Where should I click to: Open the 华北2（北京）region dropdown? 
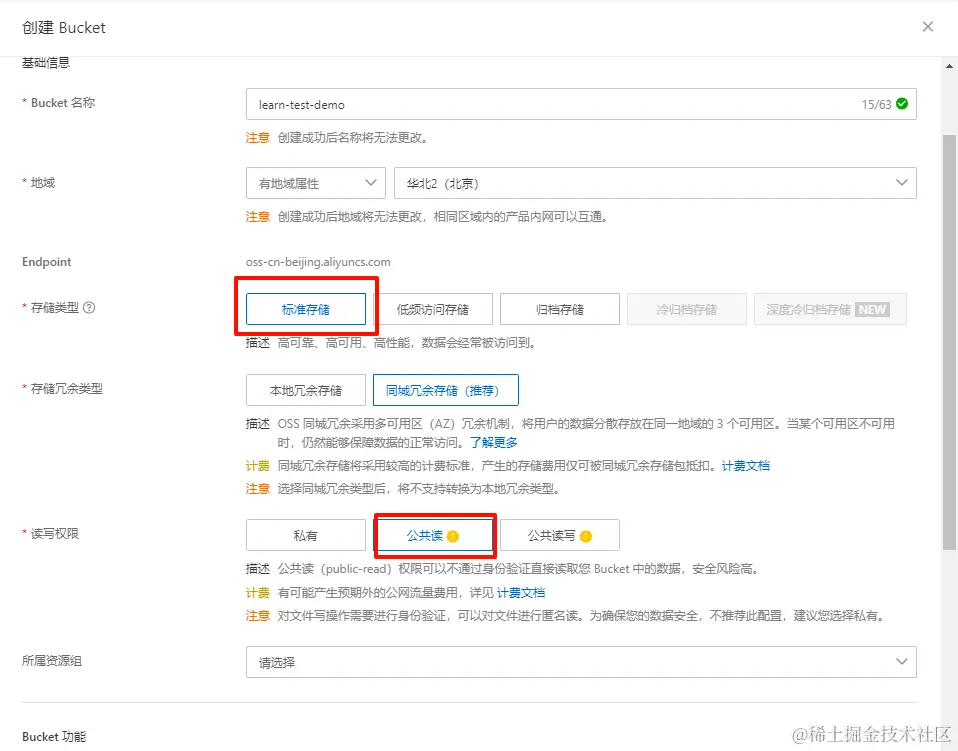(x=655, y=183)
